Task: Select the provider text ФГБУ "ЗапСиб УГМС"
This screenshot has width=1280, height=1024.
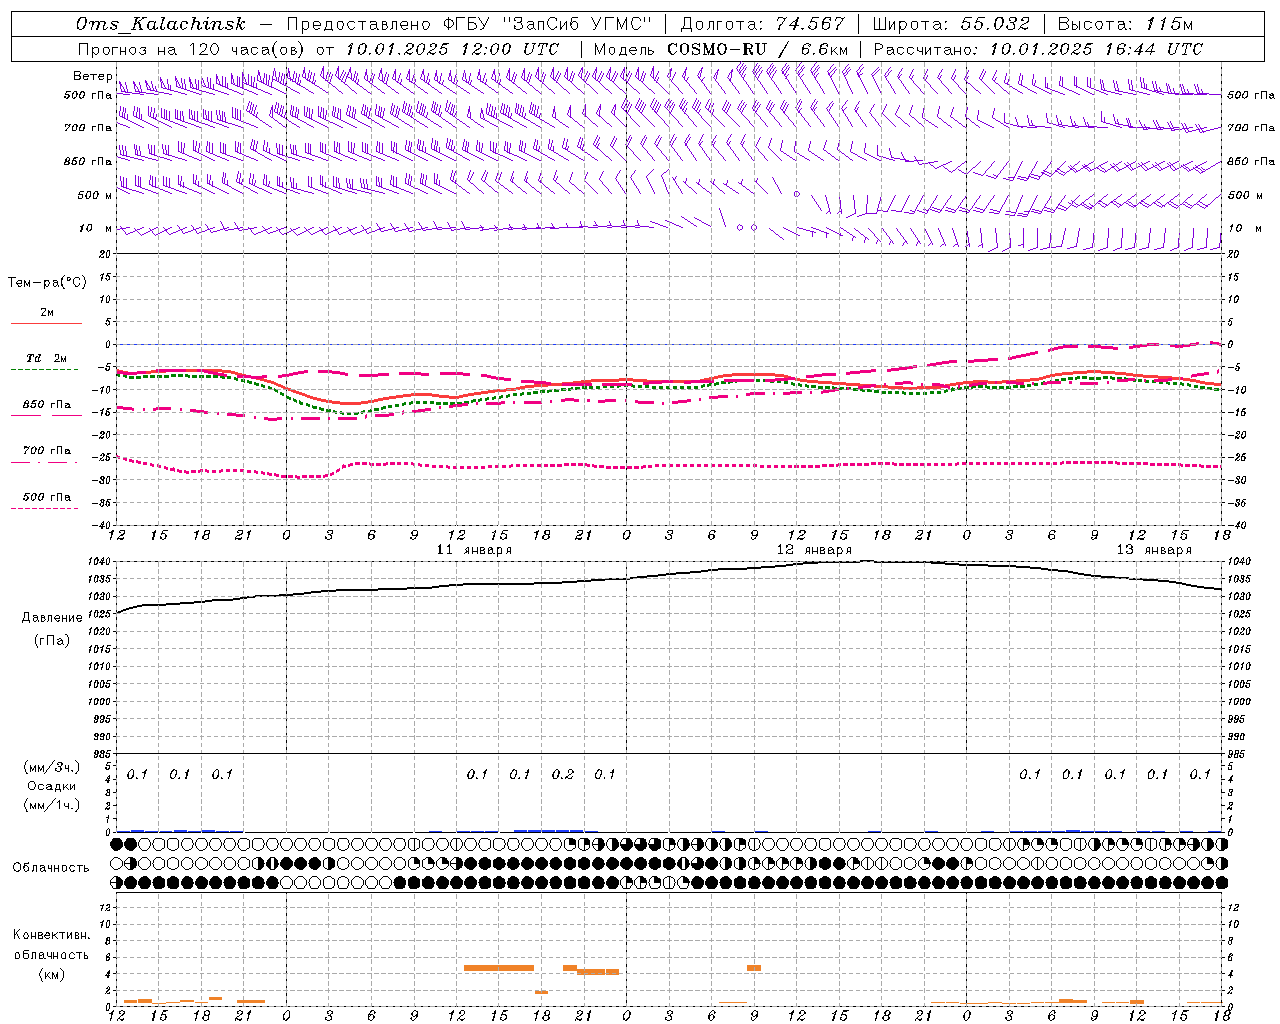Action: point(548,24)
